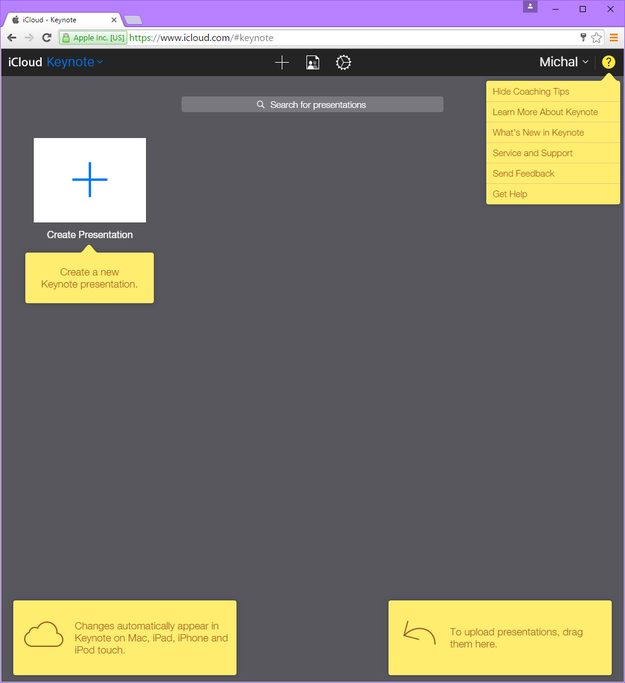Choose What's New in Keynote
This screenshot has width=625, height=683.
point(553,132)
